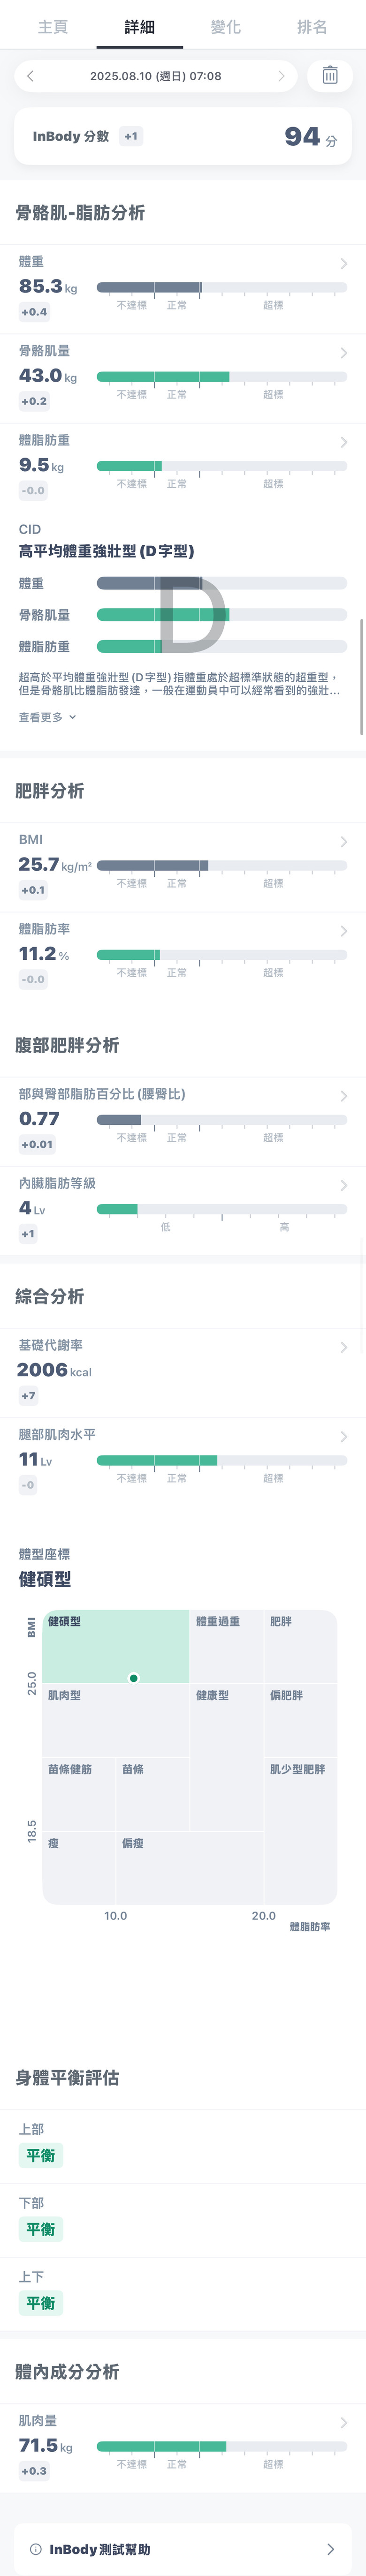Expand 查看更多 description text
Screen dimensions: 366x2576
tap(47, 717)
